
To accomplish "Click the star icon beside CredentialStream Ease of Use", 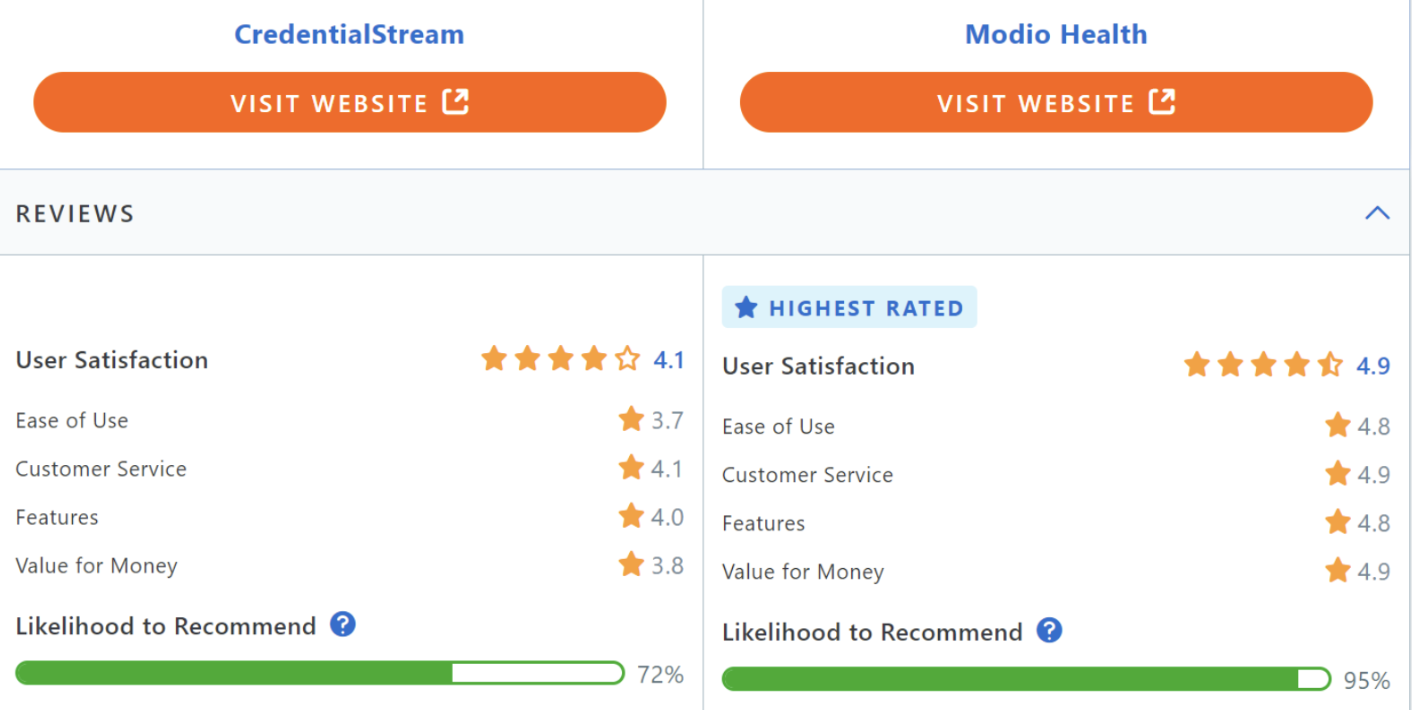I will [x=631, y=419].
